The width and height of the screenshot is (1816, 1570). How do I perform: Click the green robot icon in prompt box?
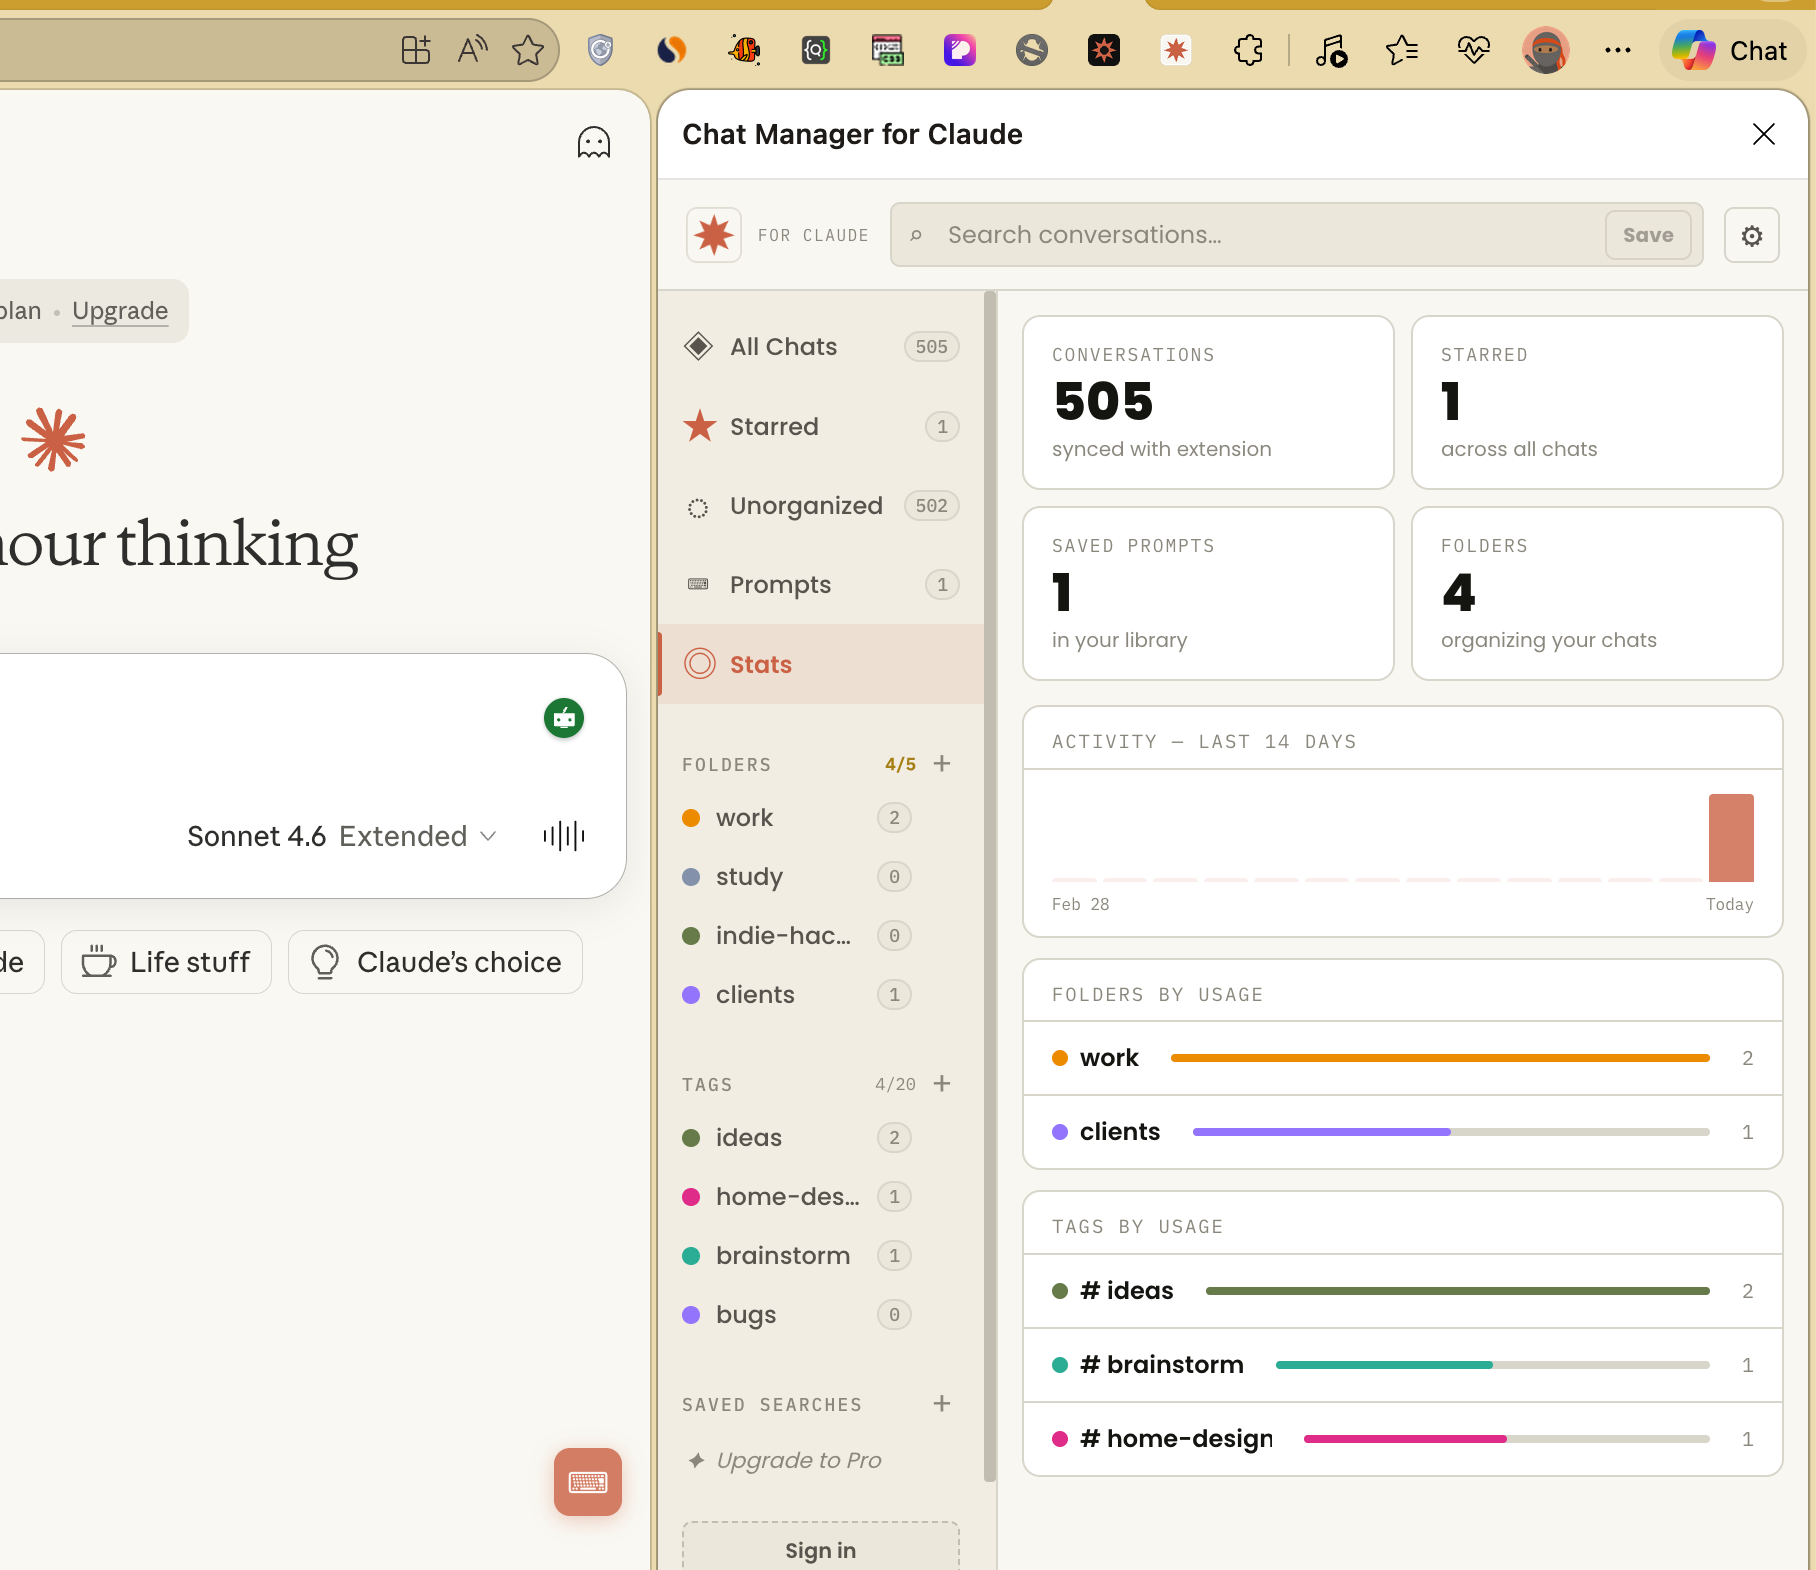[564, 718]
